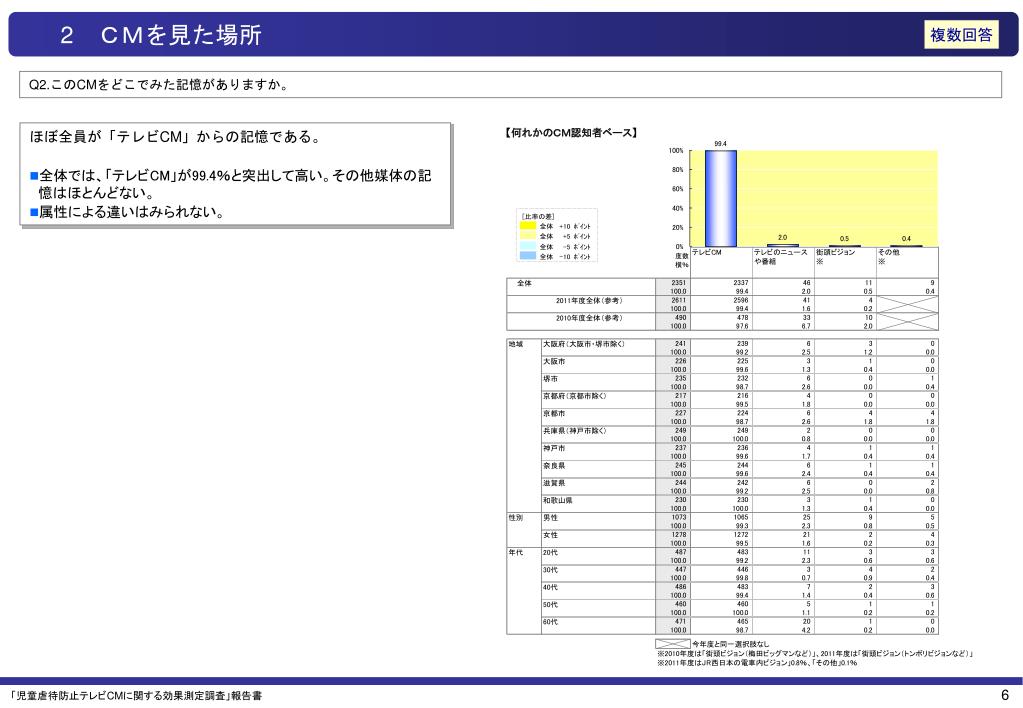Click the summary heading 'ほぼ全員が「テレビCM」からの記憶である。'
Image resolution: width=1023 pixels, height=708 pixels.
176,137
